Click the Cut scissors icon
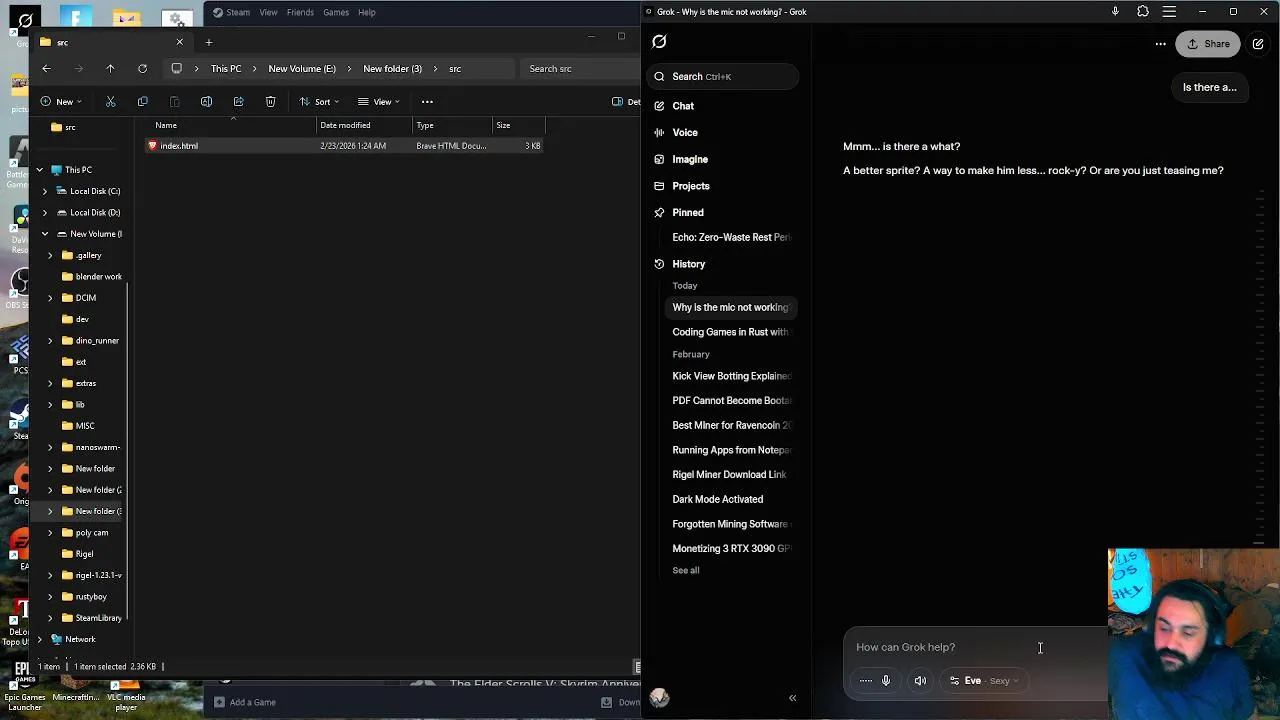The image size is (1280, 720). [x=111, y=101]
